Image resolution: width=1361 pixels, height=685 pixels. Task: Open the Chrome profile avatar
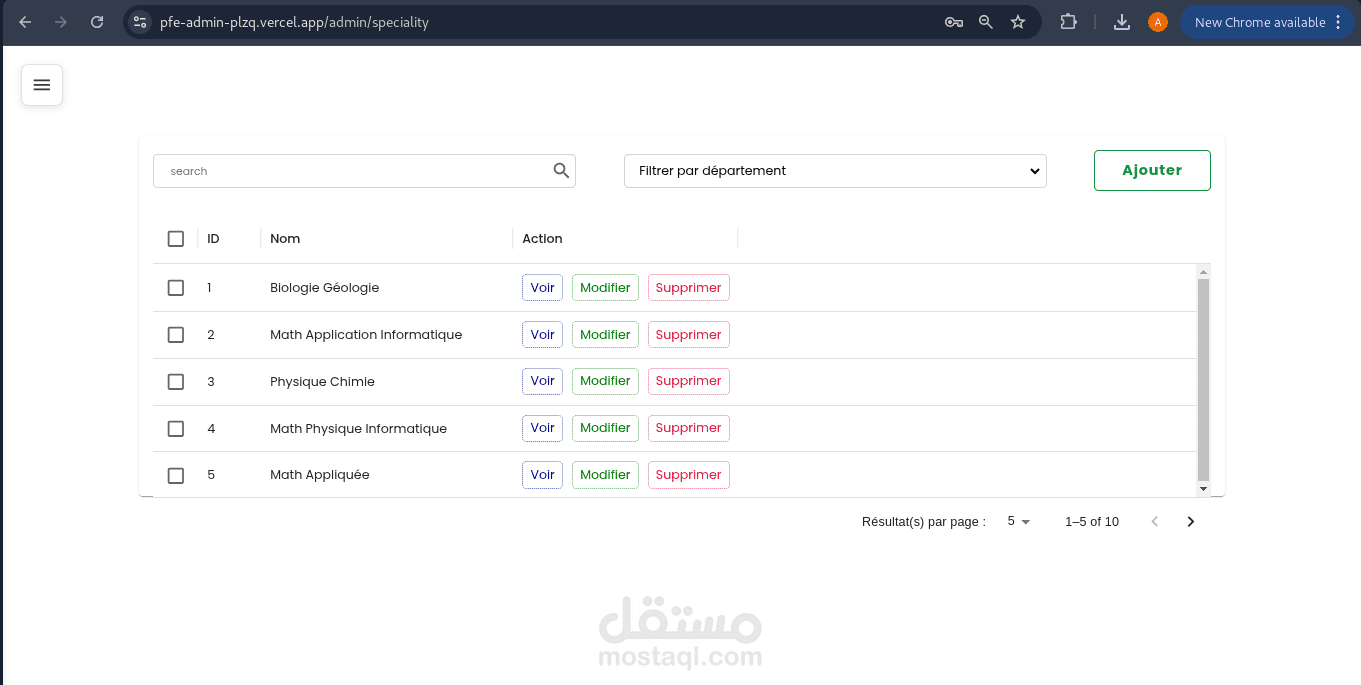(1158, 22)
